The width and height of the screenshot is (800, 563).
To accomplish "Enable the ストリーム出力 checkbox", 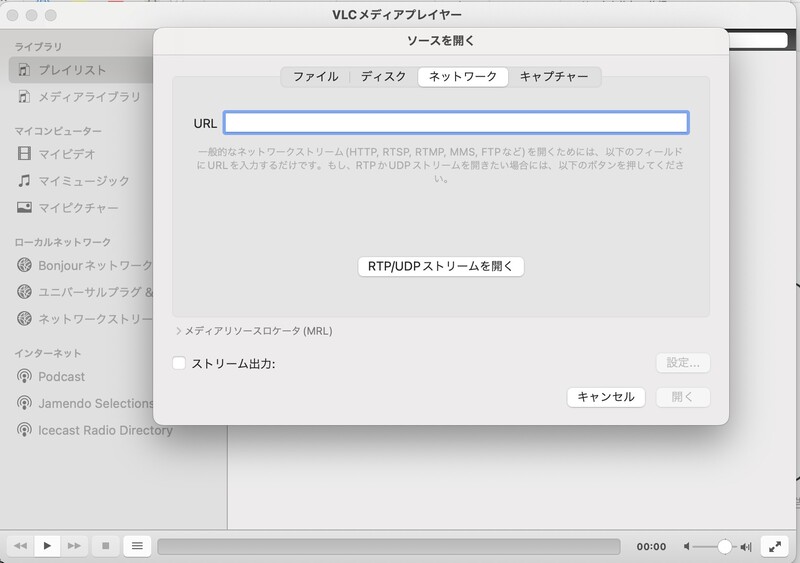I will pos(179,363).
